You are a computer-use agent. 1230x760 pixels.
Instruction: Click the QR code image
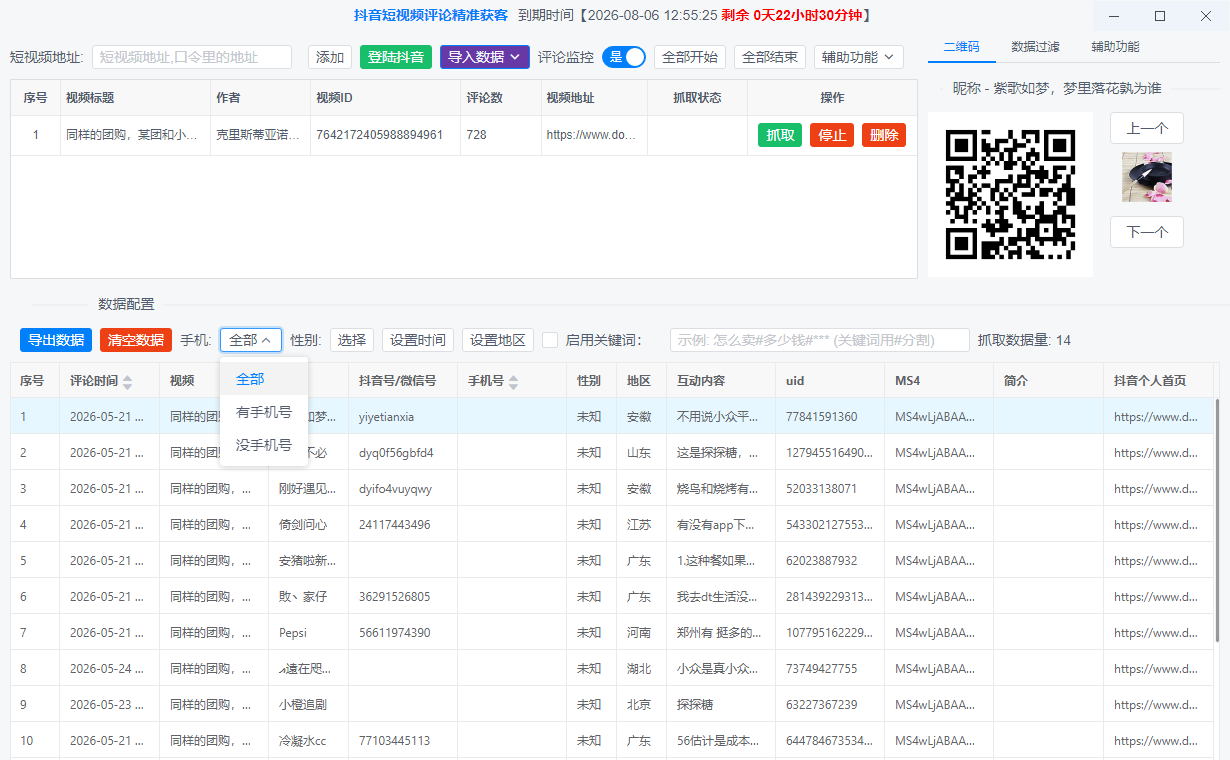[x=1010, y=194]
